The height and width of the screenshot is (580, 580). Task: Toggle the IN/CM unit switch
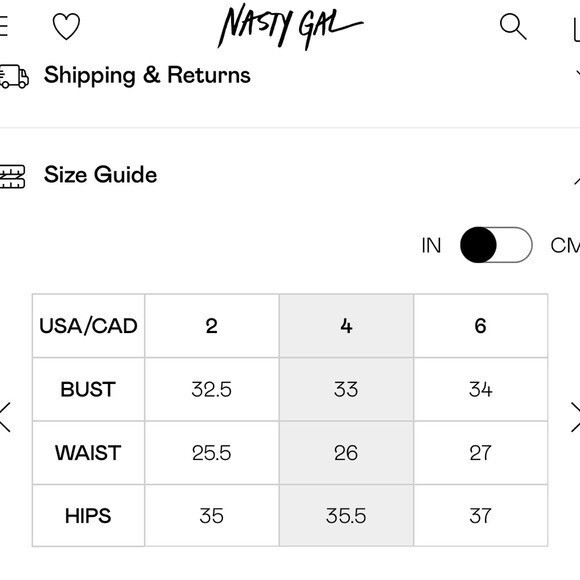coord(496,245)
